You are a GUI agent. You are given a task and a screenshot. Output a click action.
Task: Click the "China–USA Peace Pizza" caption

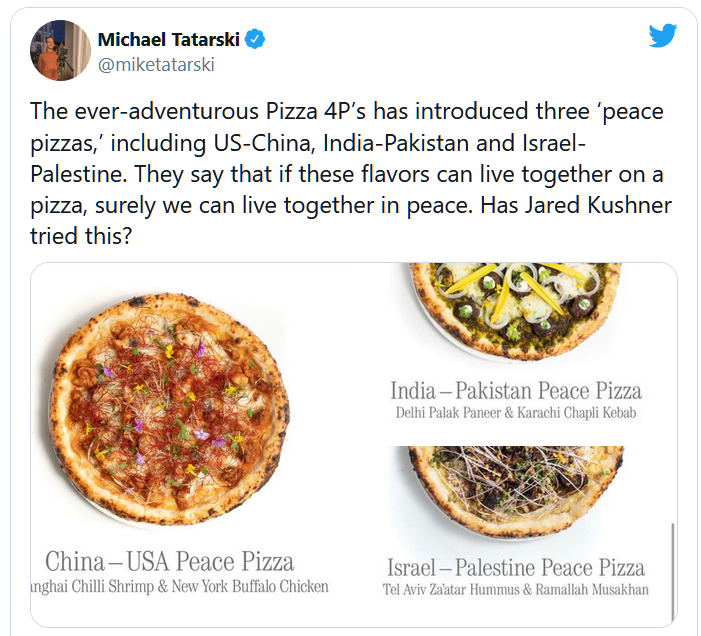pyautogui.click(x=170, y=561)
